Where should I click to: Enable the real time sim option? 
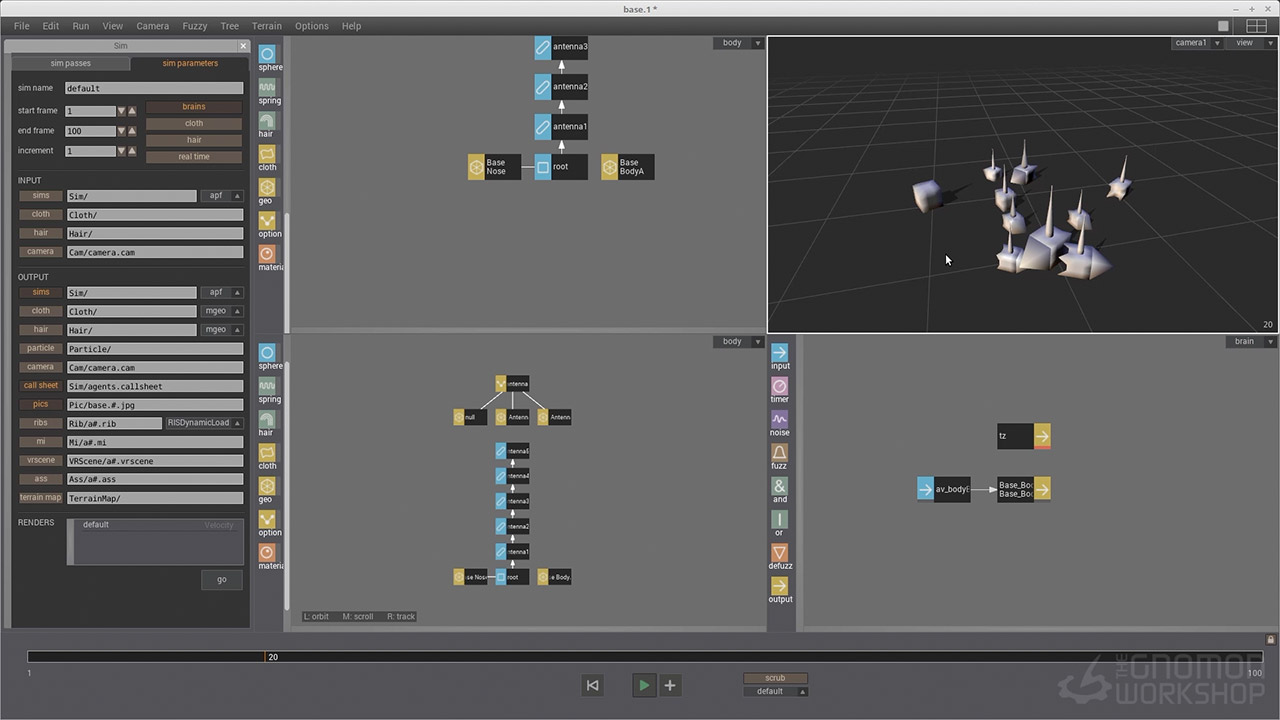194,157
